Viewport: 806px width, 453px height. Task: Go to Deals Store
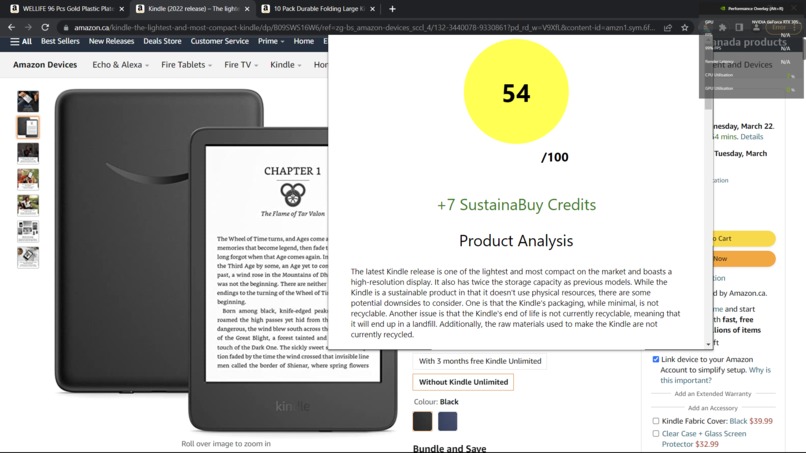[x=162, y=41]
